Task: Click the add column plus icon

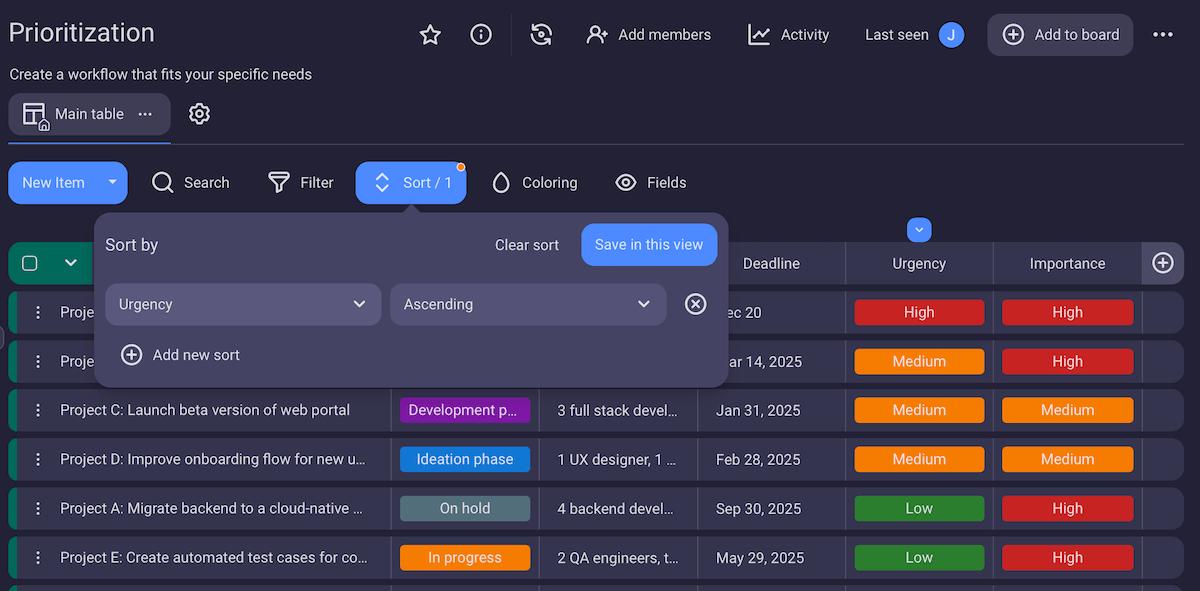Action: click(1162, 263)
